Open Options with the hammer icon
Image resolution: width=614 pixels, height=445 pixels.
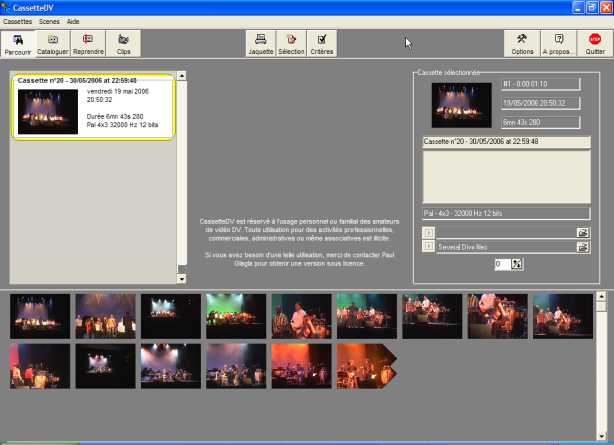point(522,43)
